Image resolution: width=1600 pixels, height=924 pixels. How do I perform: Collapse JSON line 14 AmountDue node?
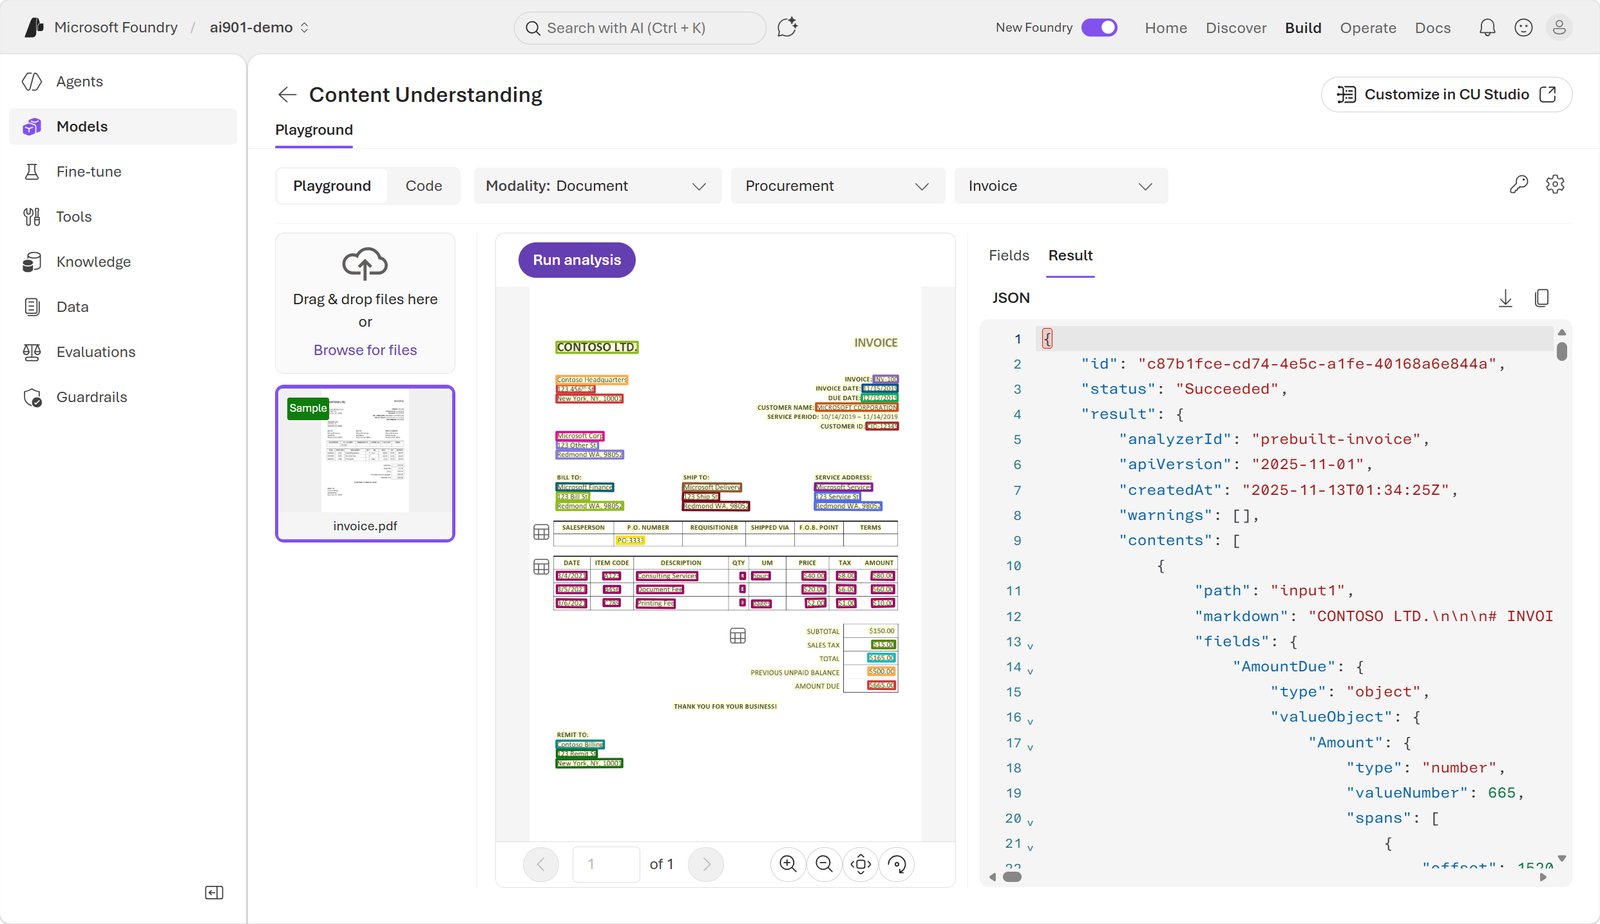click(1030, 670)
